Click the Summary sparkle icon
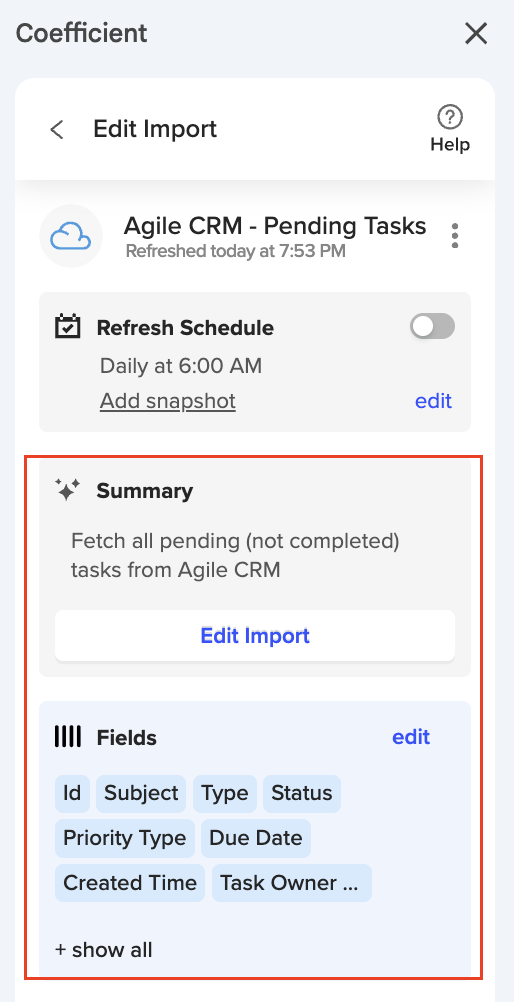The width and height of the screenshot is (514, 1002). [x=67, y=490]
